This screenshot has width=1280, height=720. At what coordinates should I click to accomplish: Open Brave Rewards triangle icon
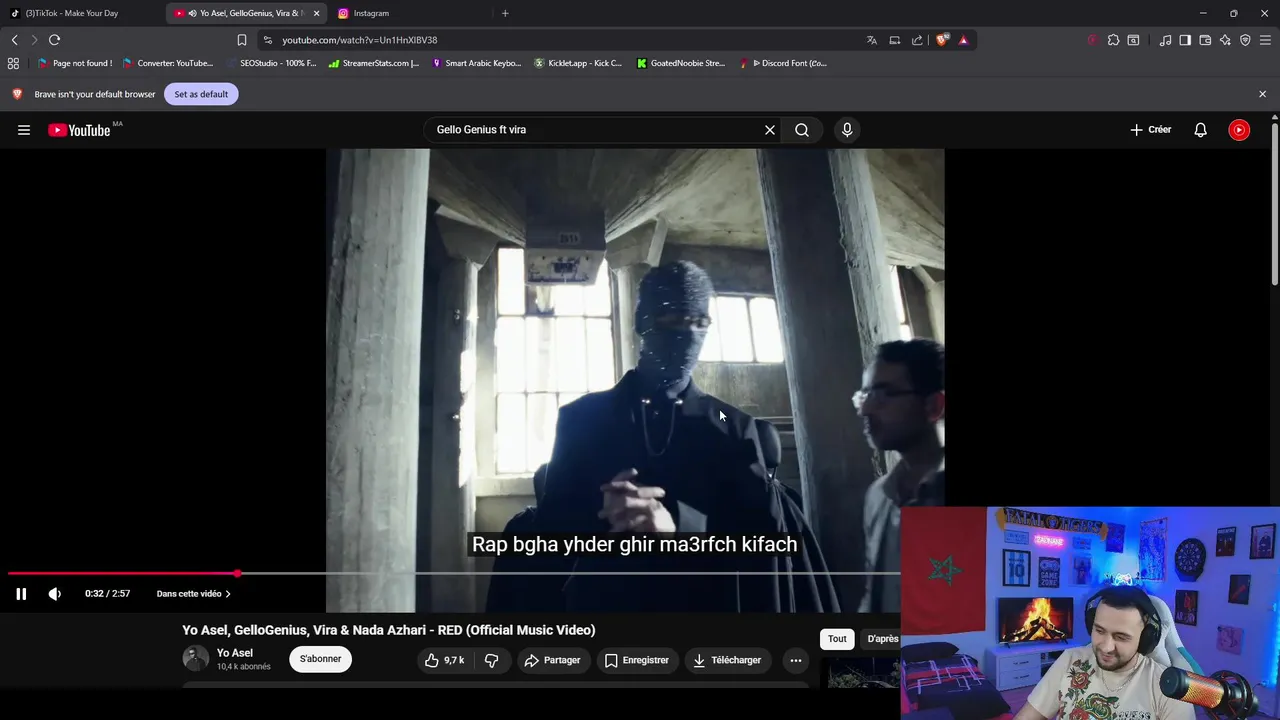[963, 40]
